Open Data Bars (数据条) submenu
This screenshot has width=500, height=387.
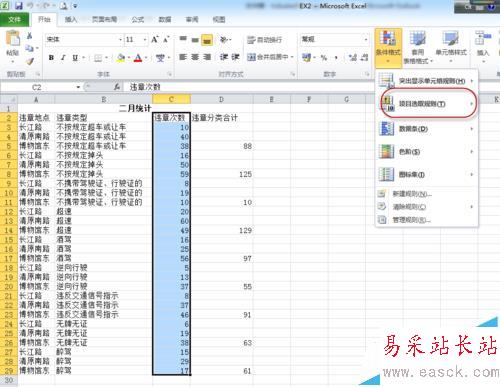click(427, 129)
